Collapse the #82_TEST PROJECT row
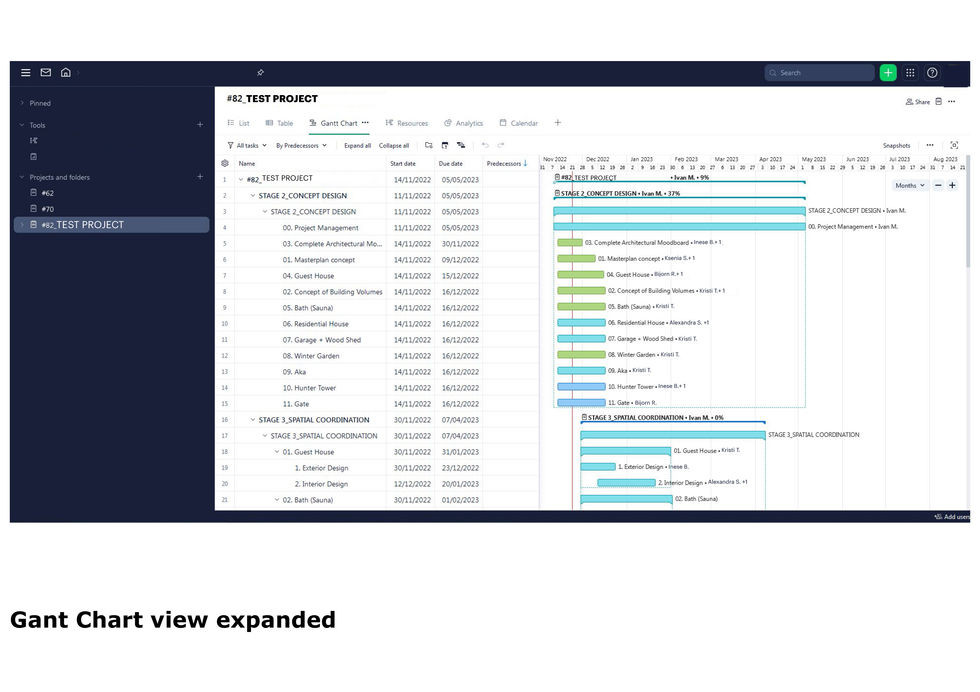The image size is (980, 692). 241,179
